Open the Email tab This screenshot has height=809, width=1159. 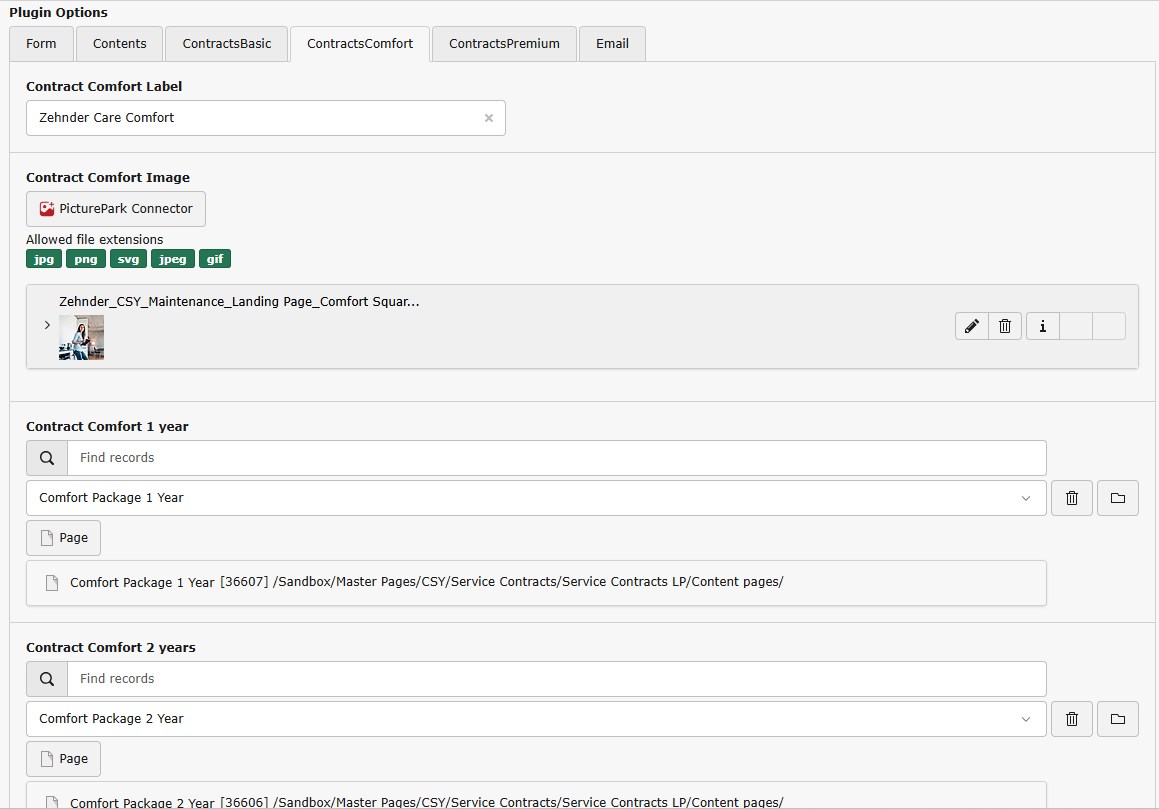(612, 44)
